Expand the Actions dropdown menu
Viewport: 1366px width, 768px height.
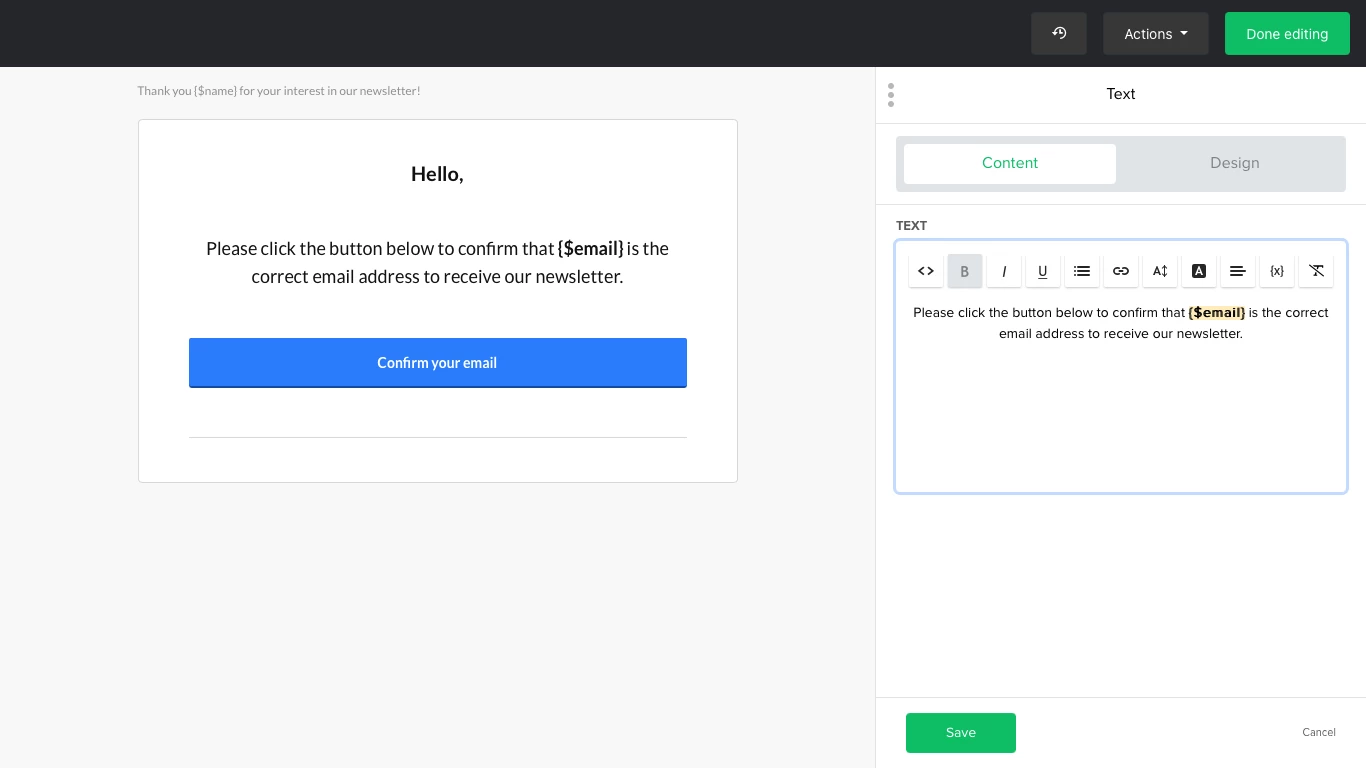(x=1155, y=34)
